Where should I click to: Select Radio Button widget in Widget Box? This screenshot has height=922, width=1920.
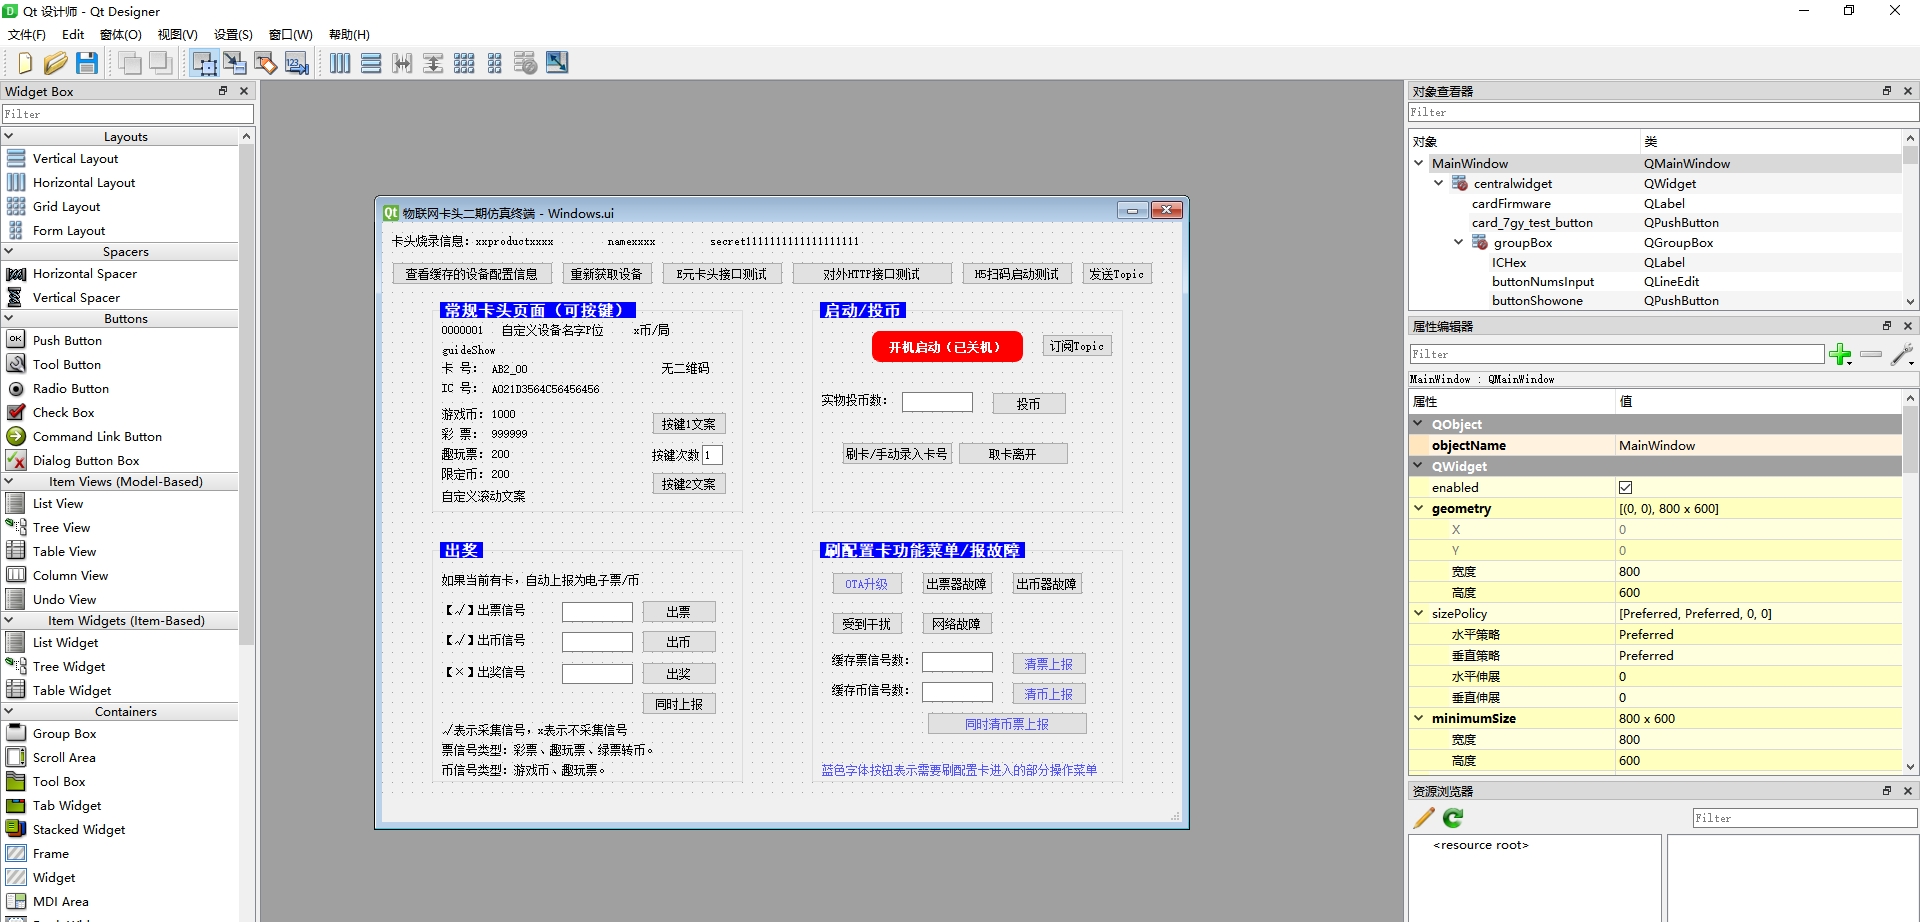click(x=70, y=388)
